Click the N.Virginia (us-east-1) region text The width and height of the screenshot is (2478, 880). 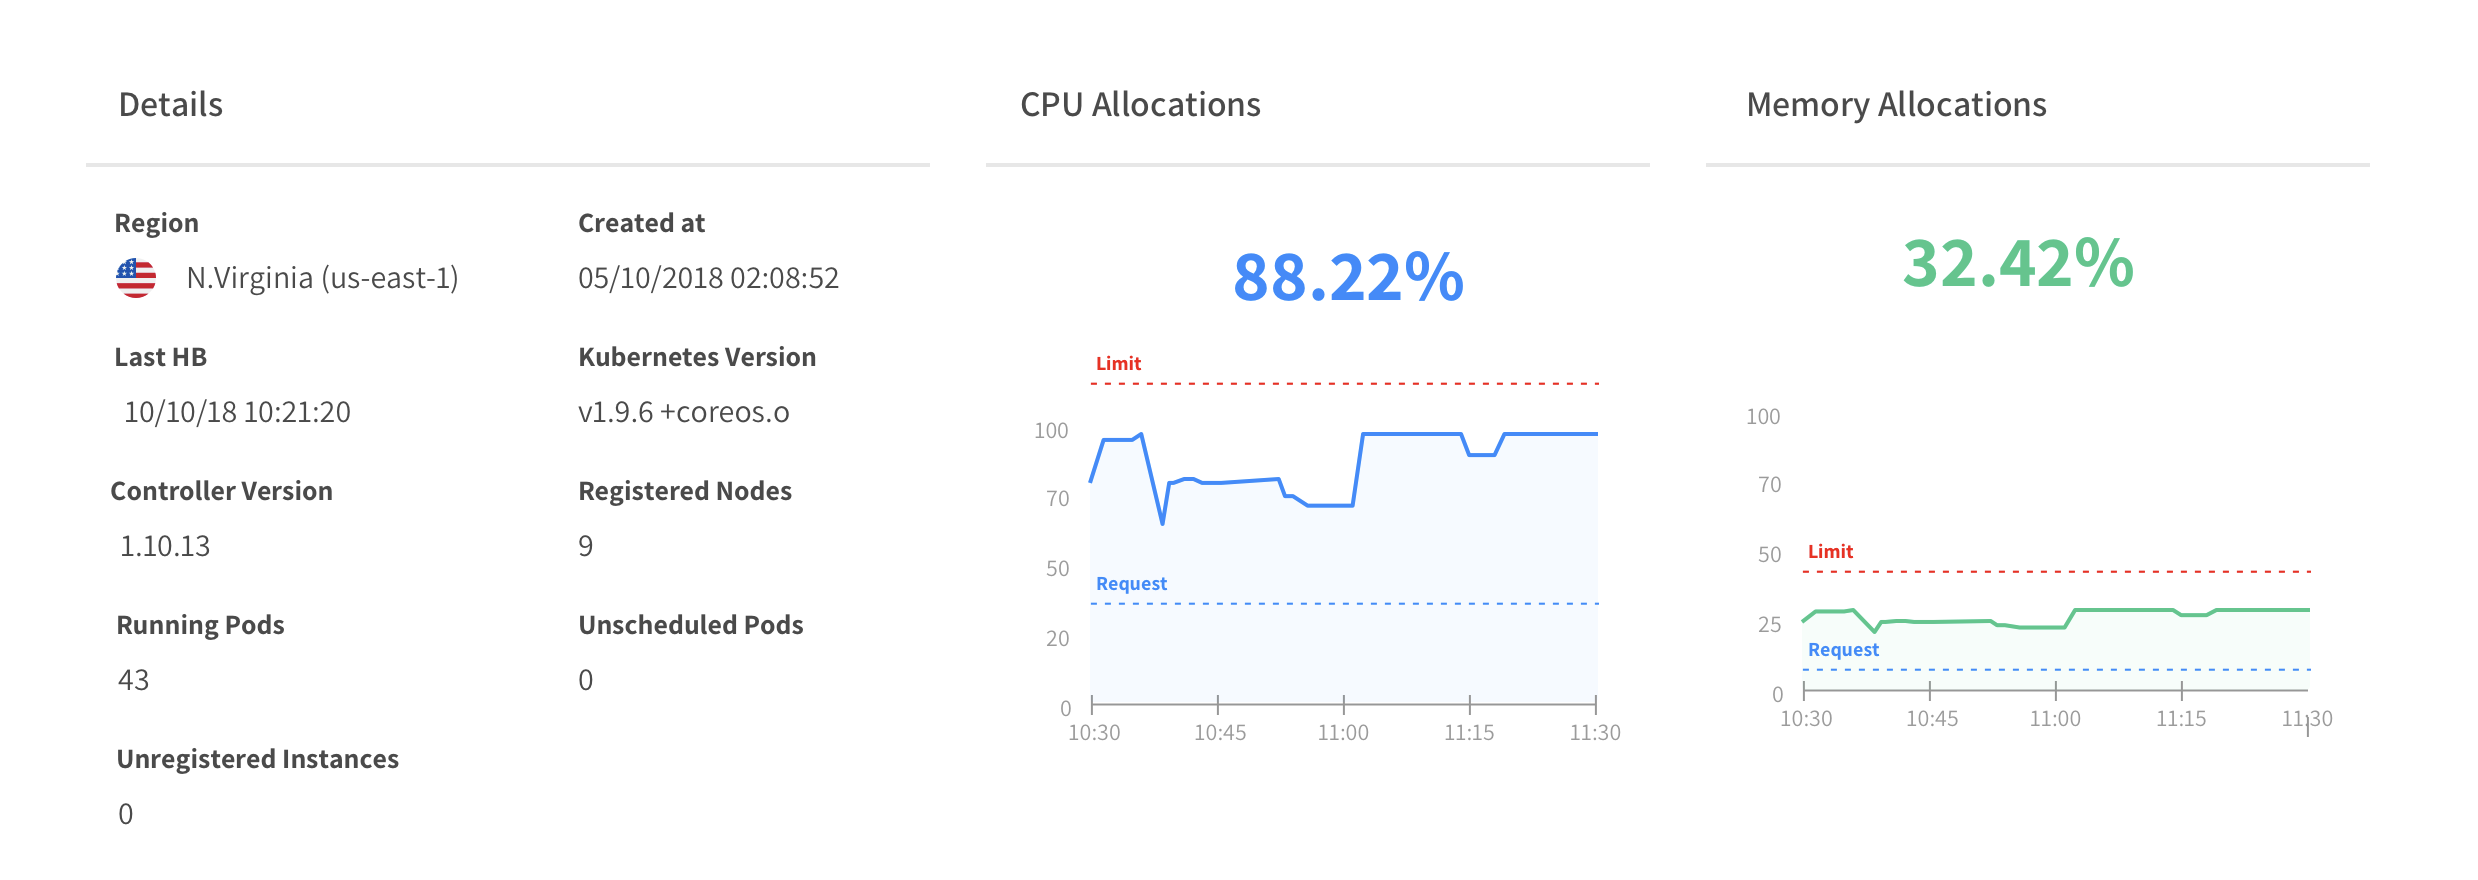tap(322, 278)
